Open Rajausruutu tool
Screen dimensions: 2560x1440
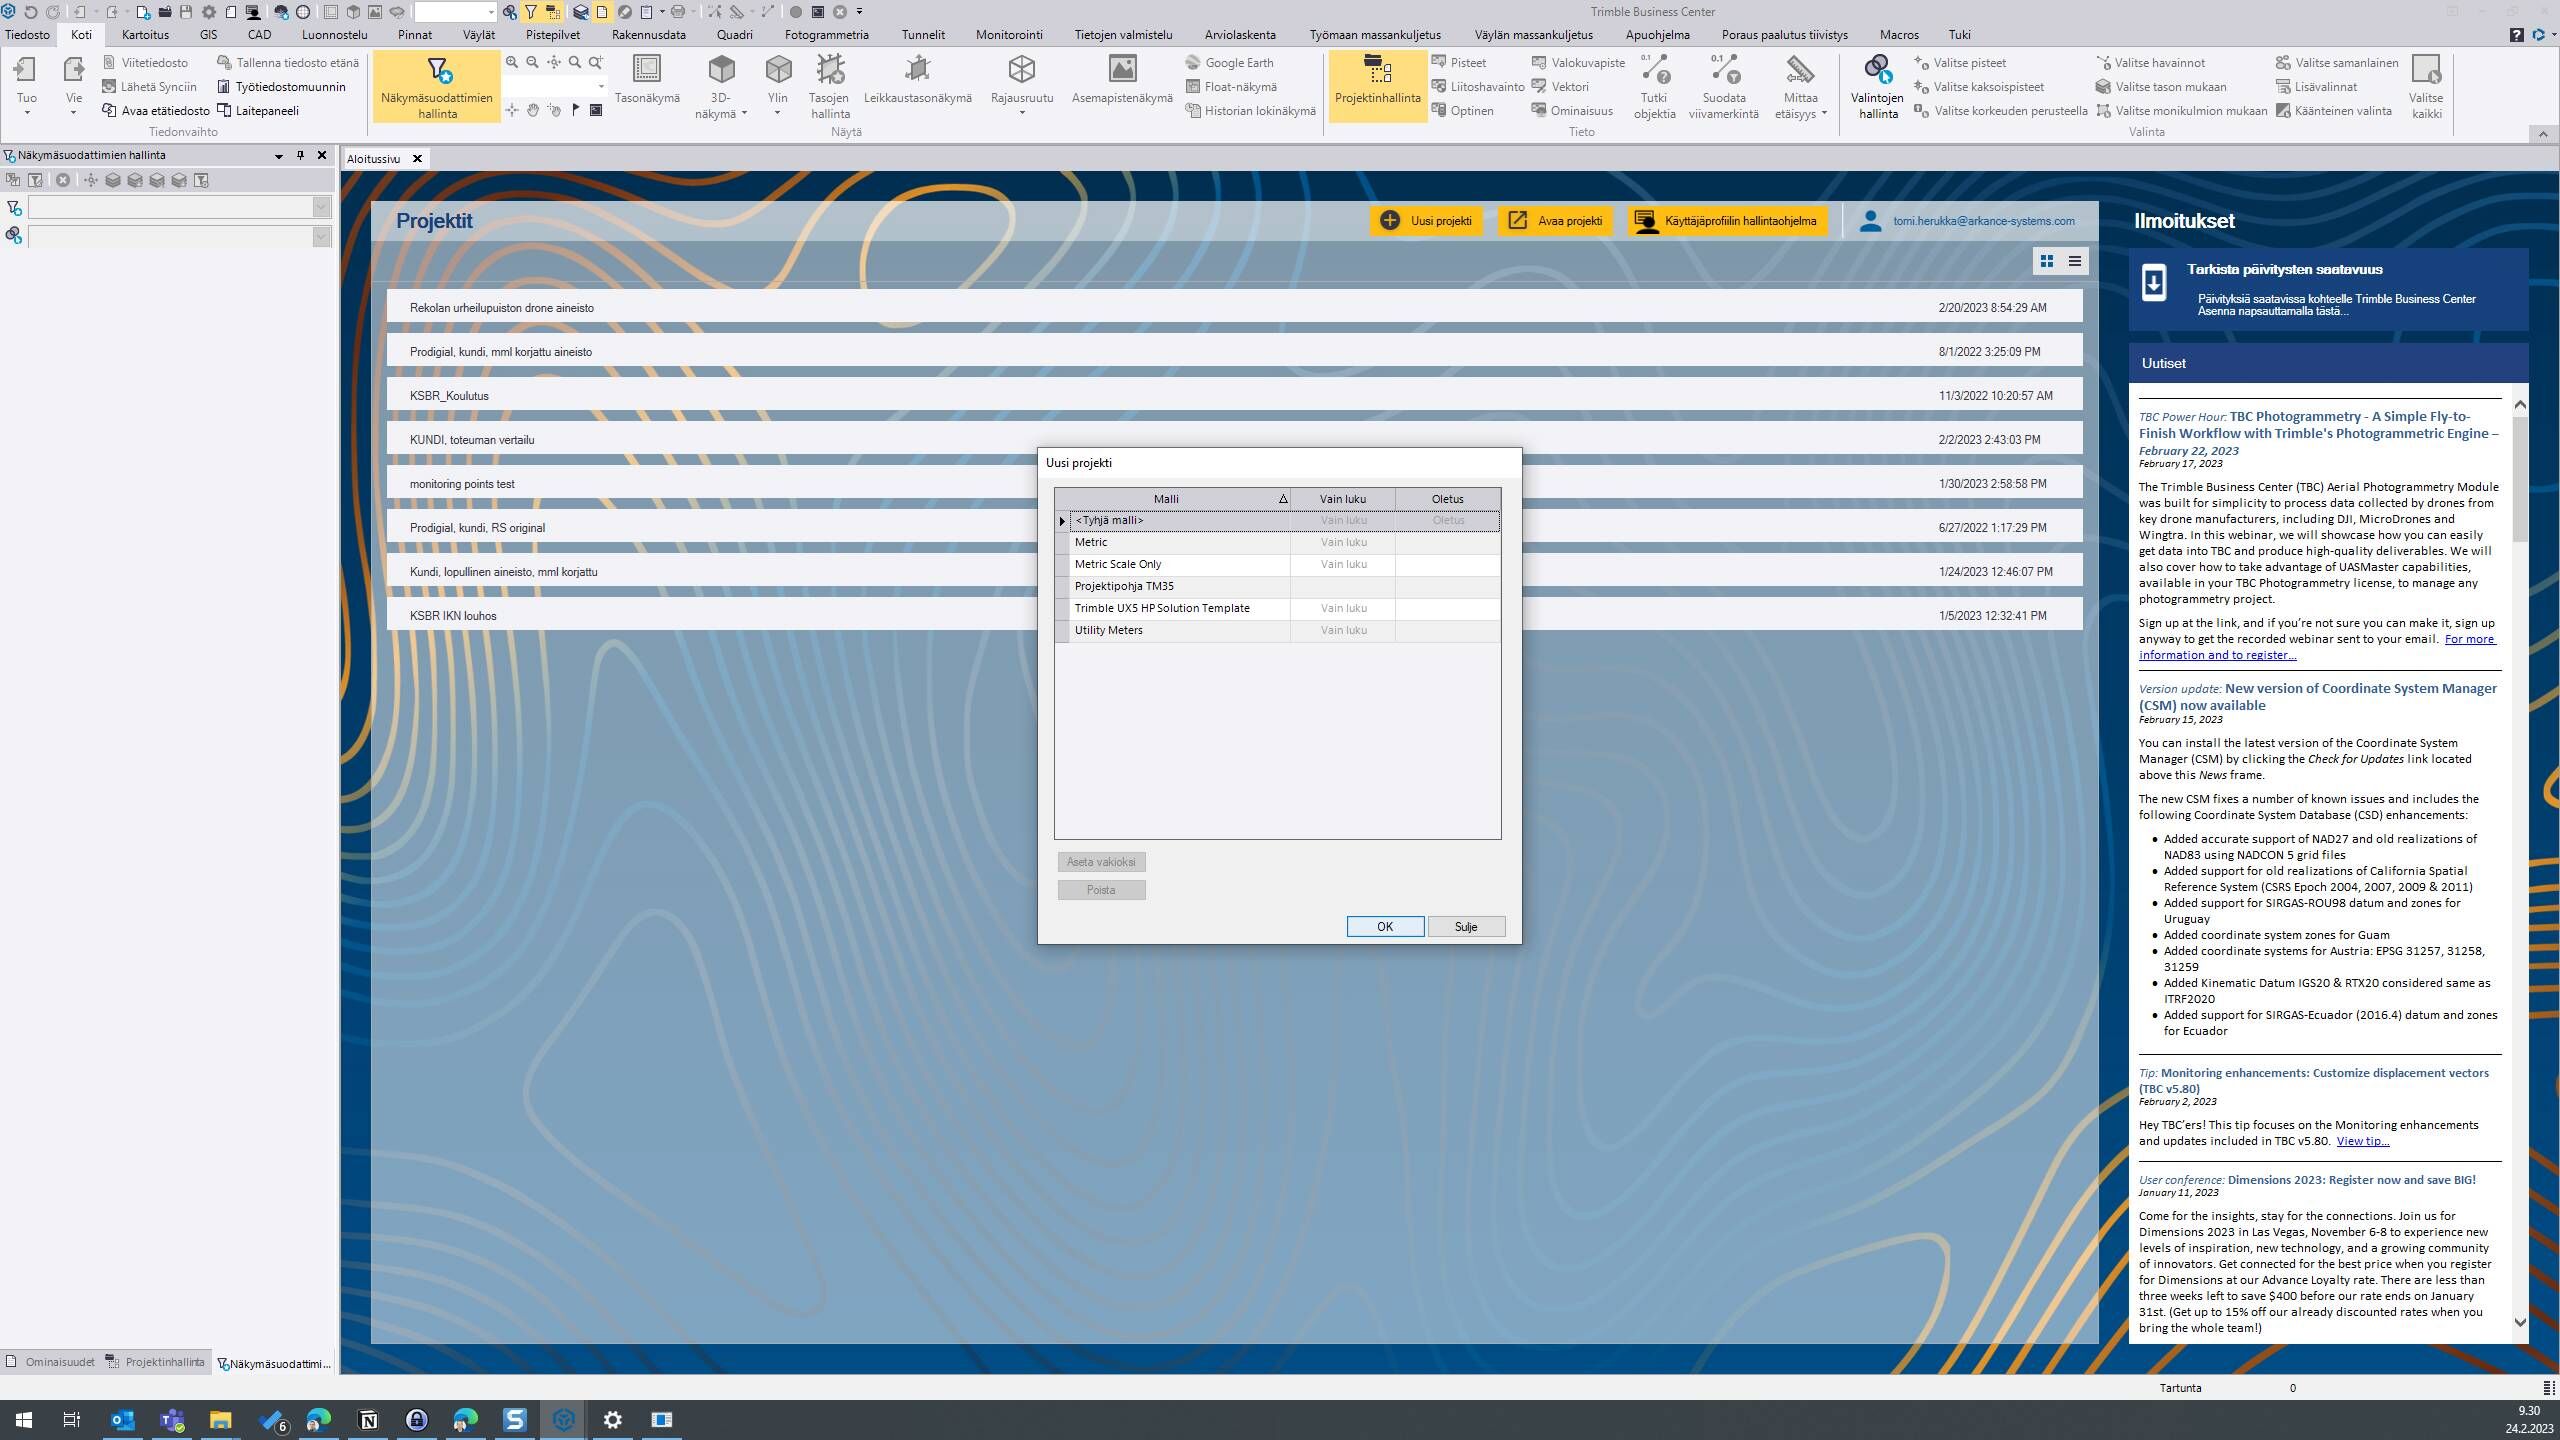[1021, 85]
